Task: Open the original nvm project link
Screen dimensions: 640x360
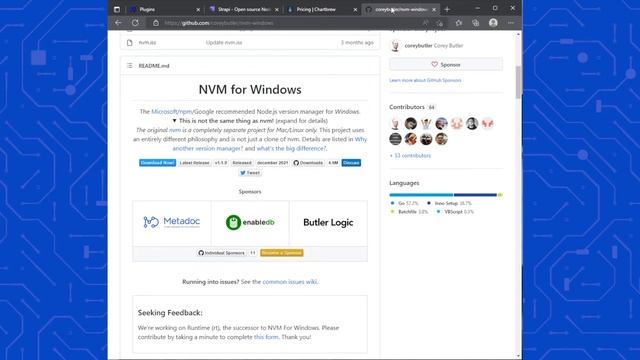Action: (175, 130)
